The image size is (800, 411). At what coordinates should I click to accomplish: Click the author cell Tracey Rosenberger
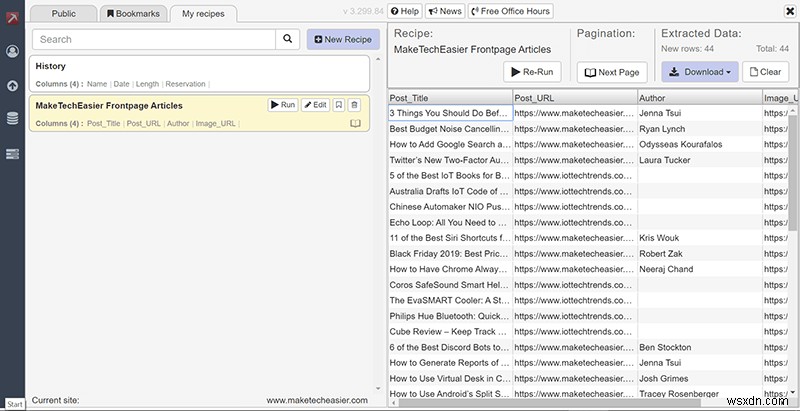(x=700, y=394)
